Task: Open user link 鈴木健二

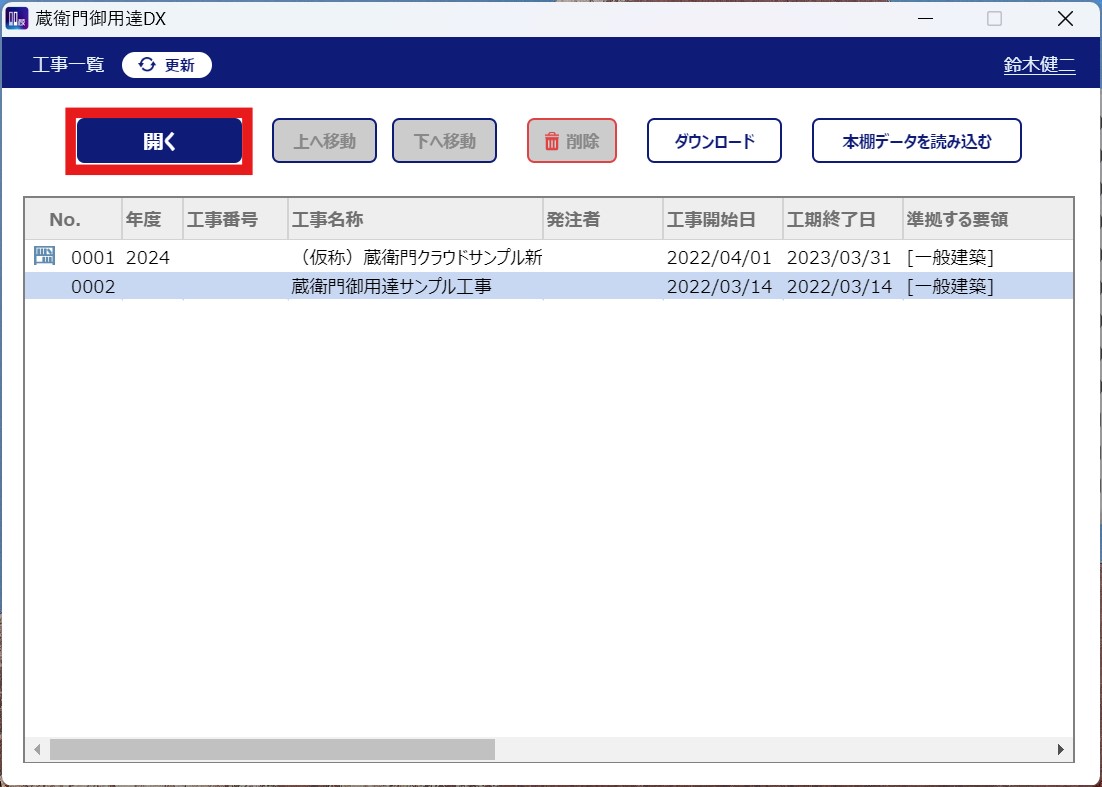Action: (1039, 65)
